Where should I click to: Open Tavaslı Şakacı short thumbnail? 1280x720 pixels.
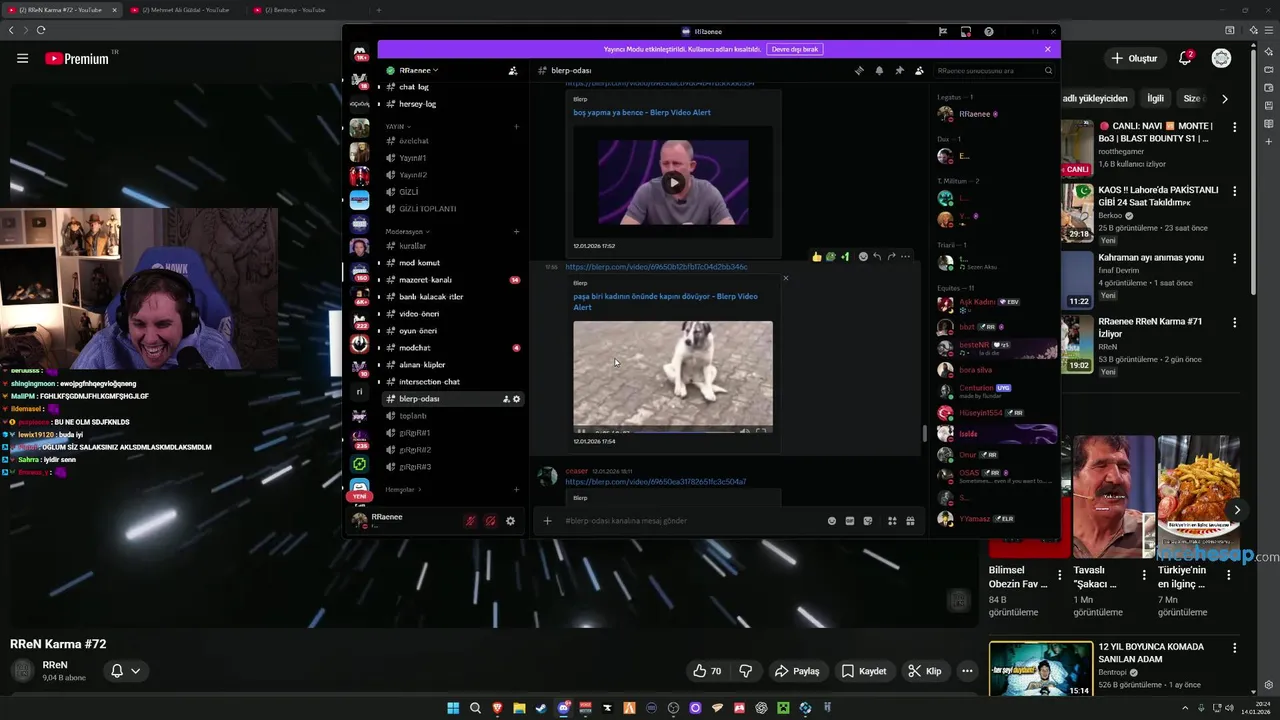pos(1114,496)
